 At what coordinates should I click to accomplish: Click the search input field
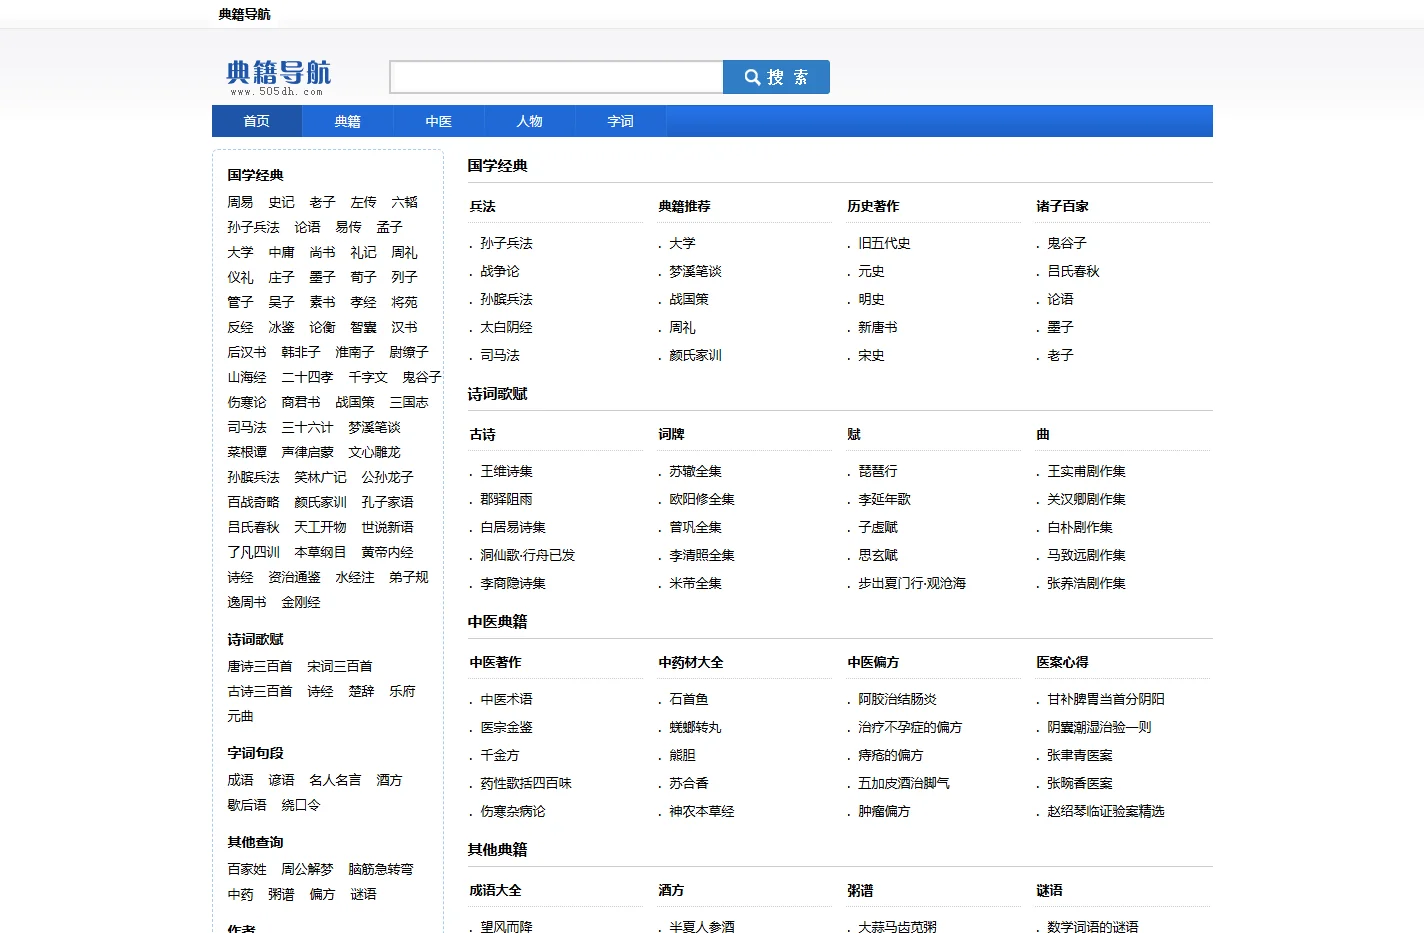click(x=556, y=77)
